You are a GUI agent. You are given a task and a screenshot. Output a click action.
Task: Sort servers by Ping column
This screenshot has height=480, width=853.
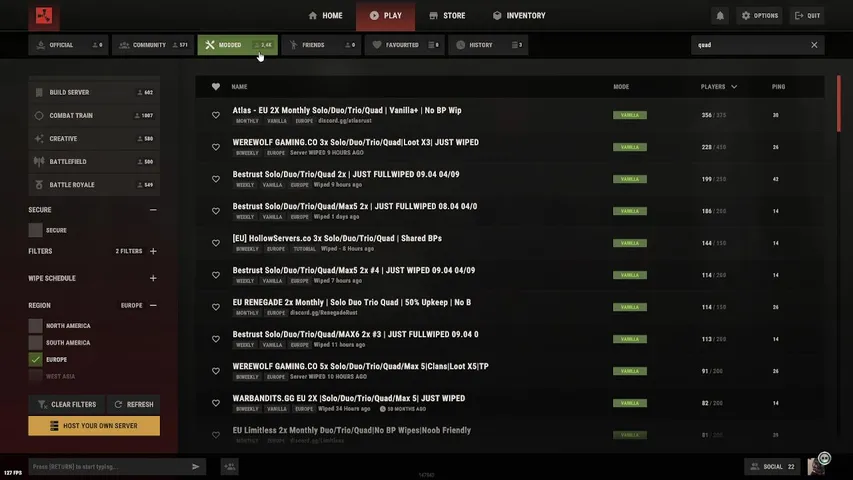[x=778, y=87]
